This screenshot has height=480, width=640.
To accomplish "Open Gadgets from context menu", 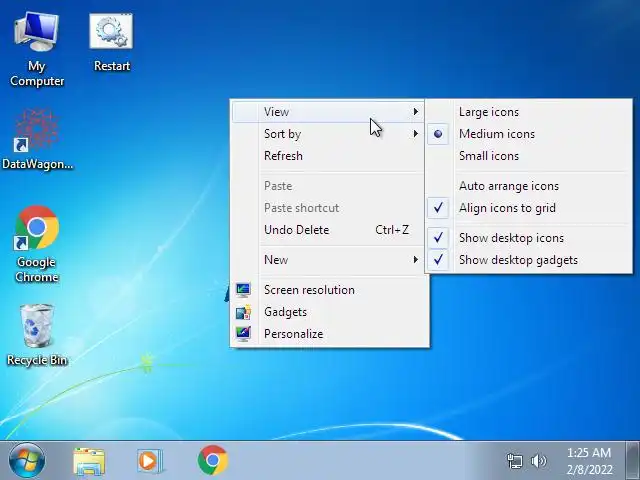I will tap(329, 312).
